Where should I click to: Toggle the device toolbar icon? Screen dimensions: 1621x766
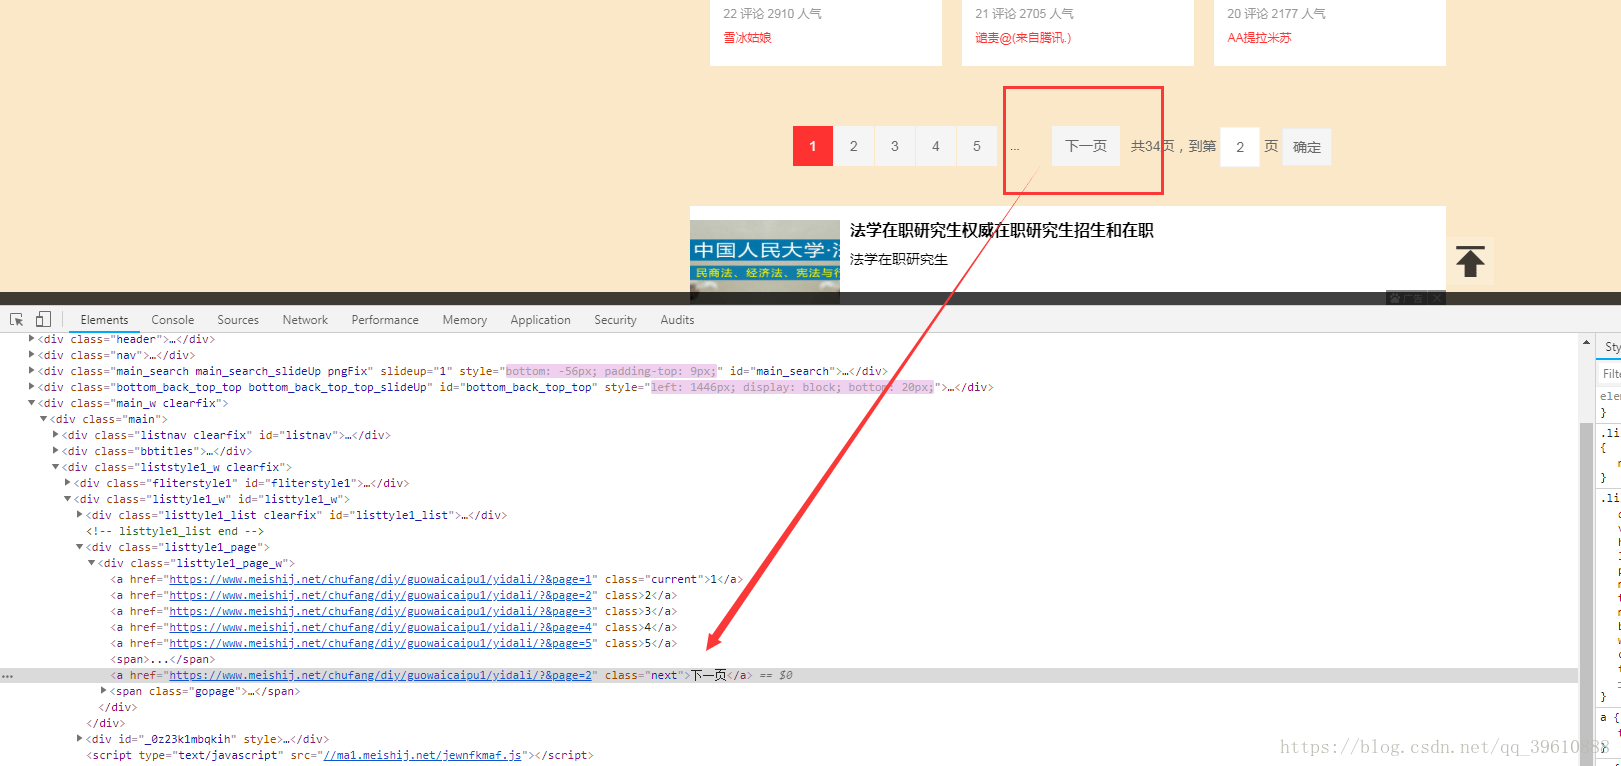(x=43, y=320)
